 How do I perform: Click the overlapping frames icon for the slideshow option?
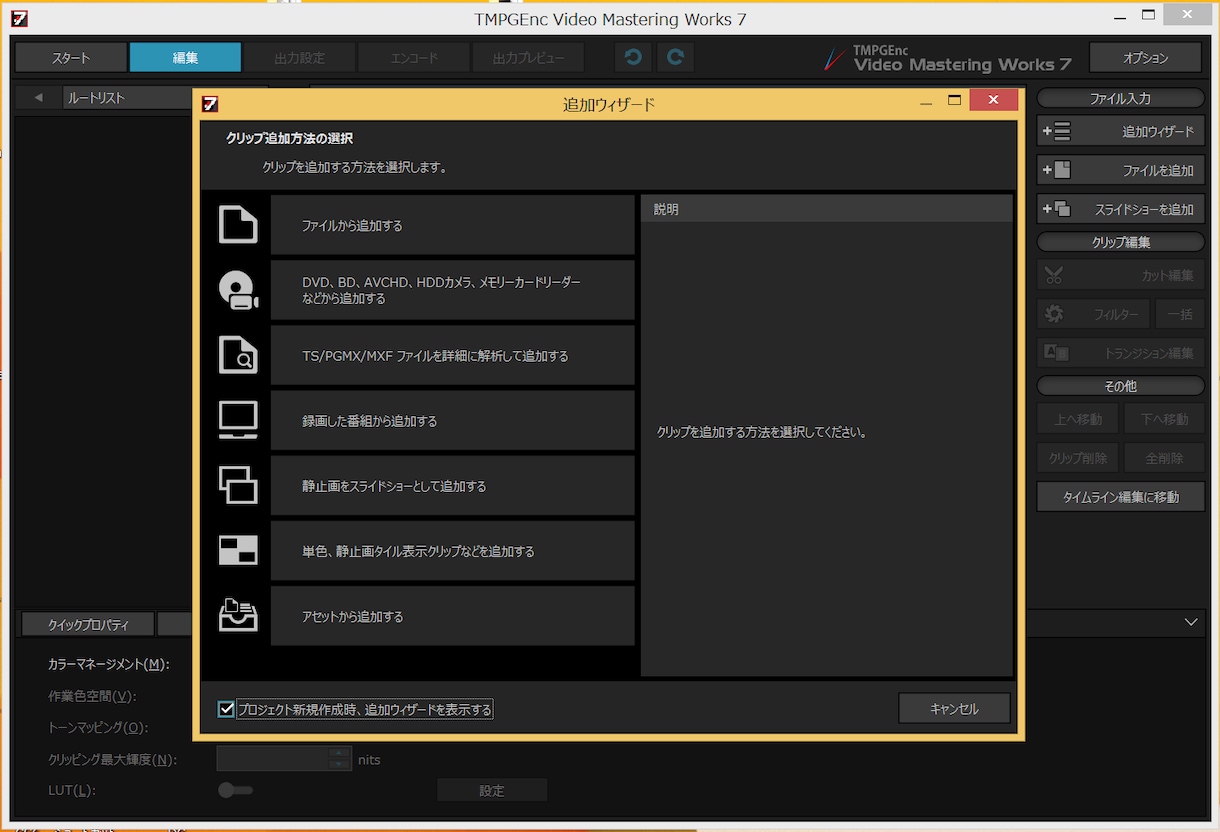coord(238,486)
